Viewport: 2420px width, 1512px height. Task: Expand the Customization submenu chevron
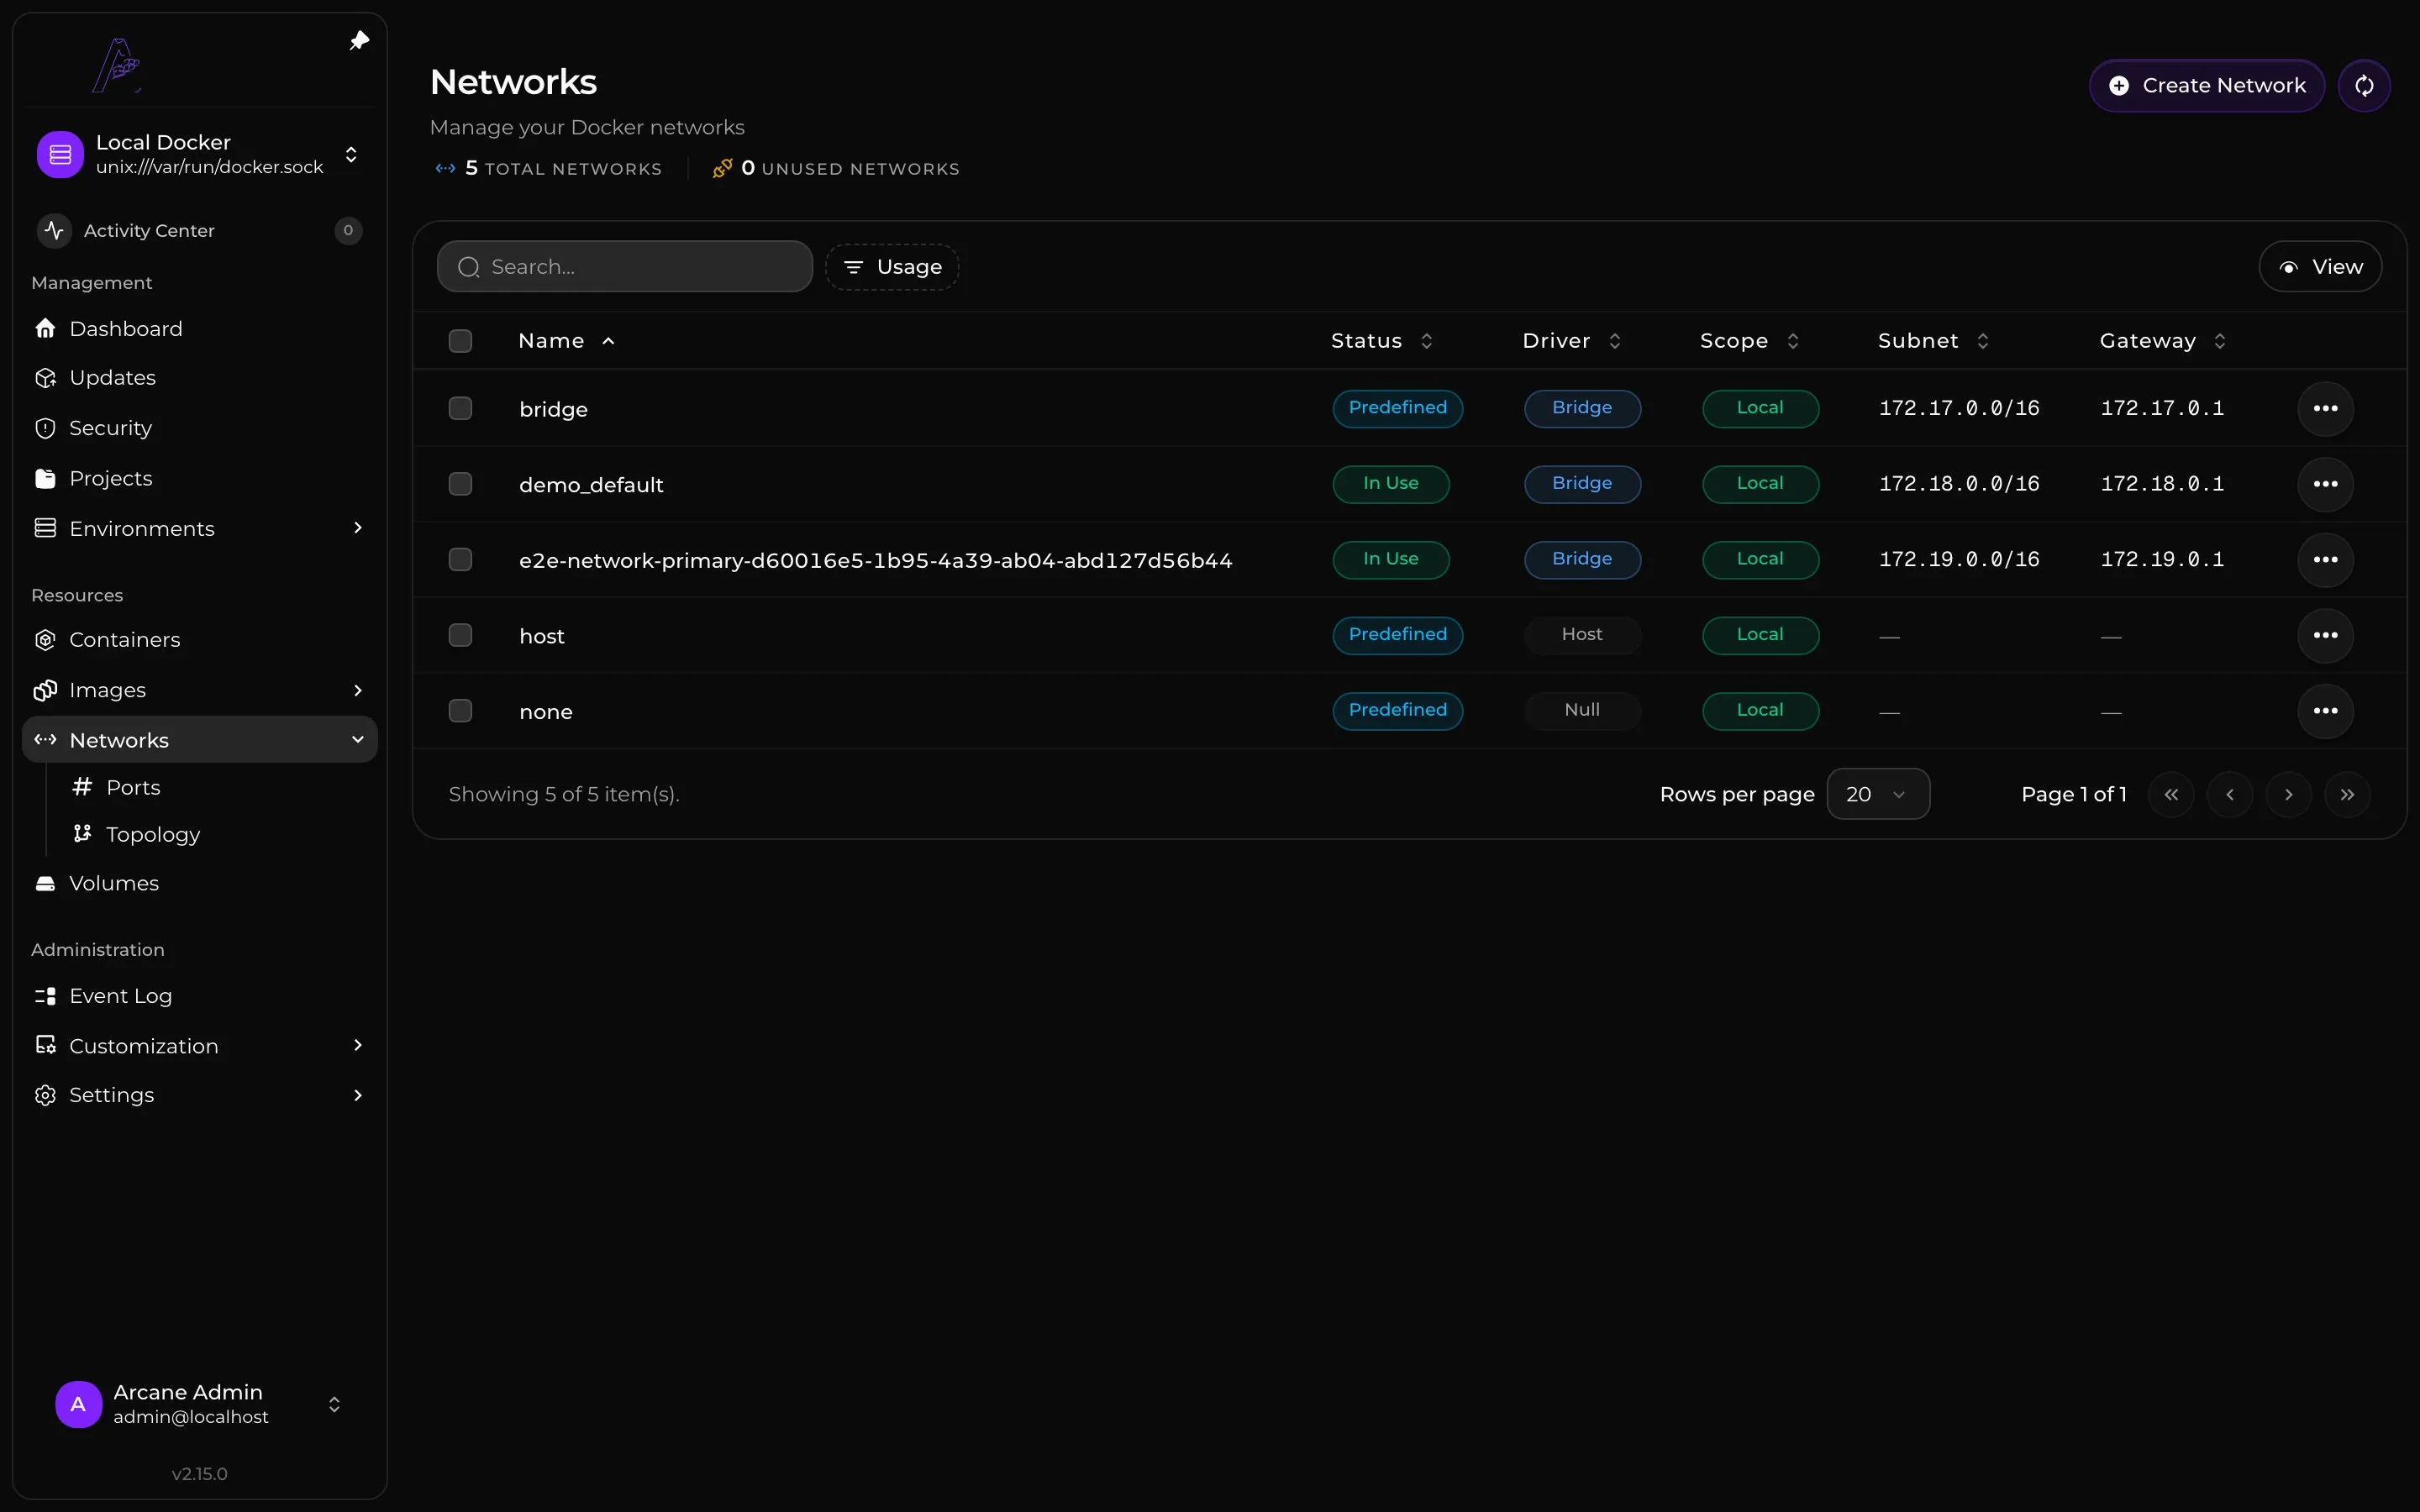[x=358, y=1045]
